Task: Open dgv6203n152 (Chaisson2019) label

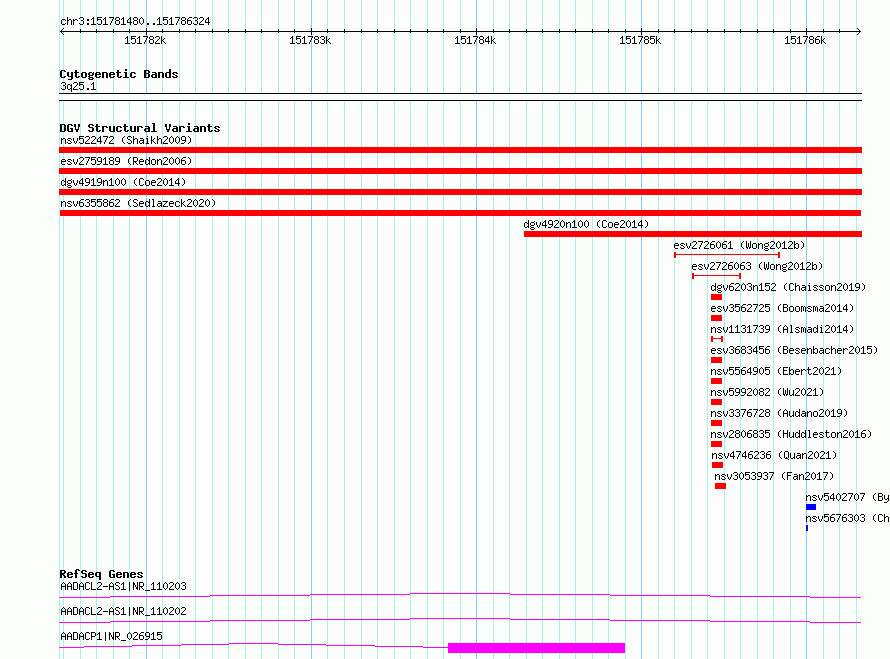Action: (x=788, y=287)
